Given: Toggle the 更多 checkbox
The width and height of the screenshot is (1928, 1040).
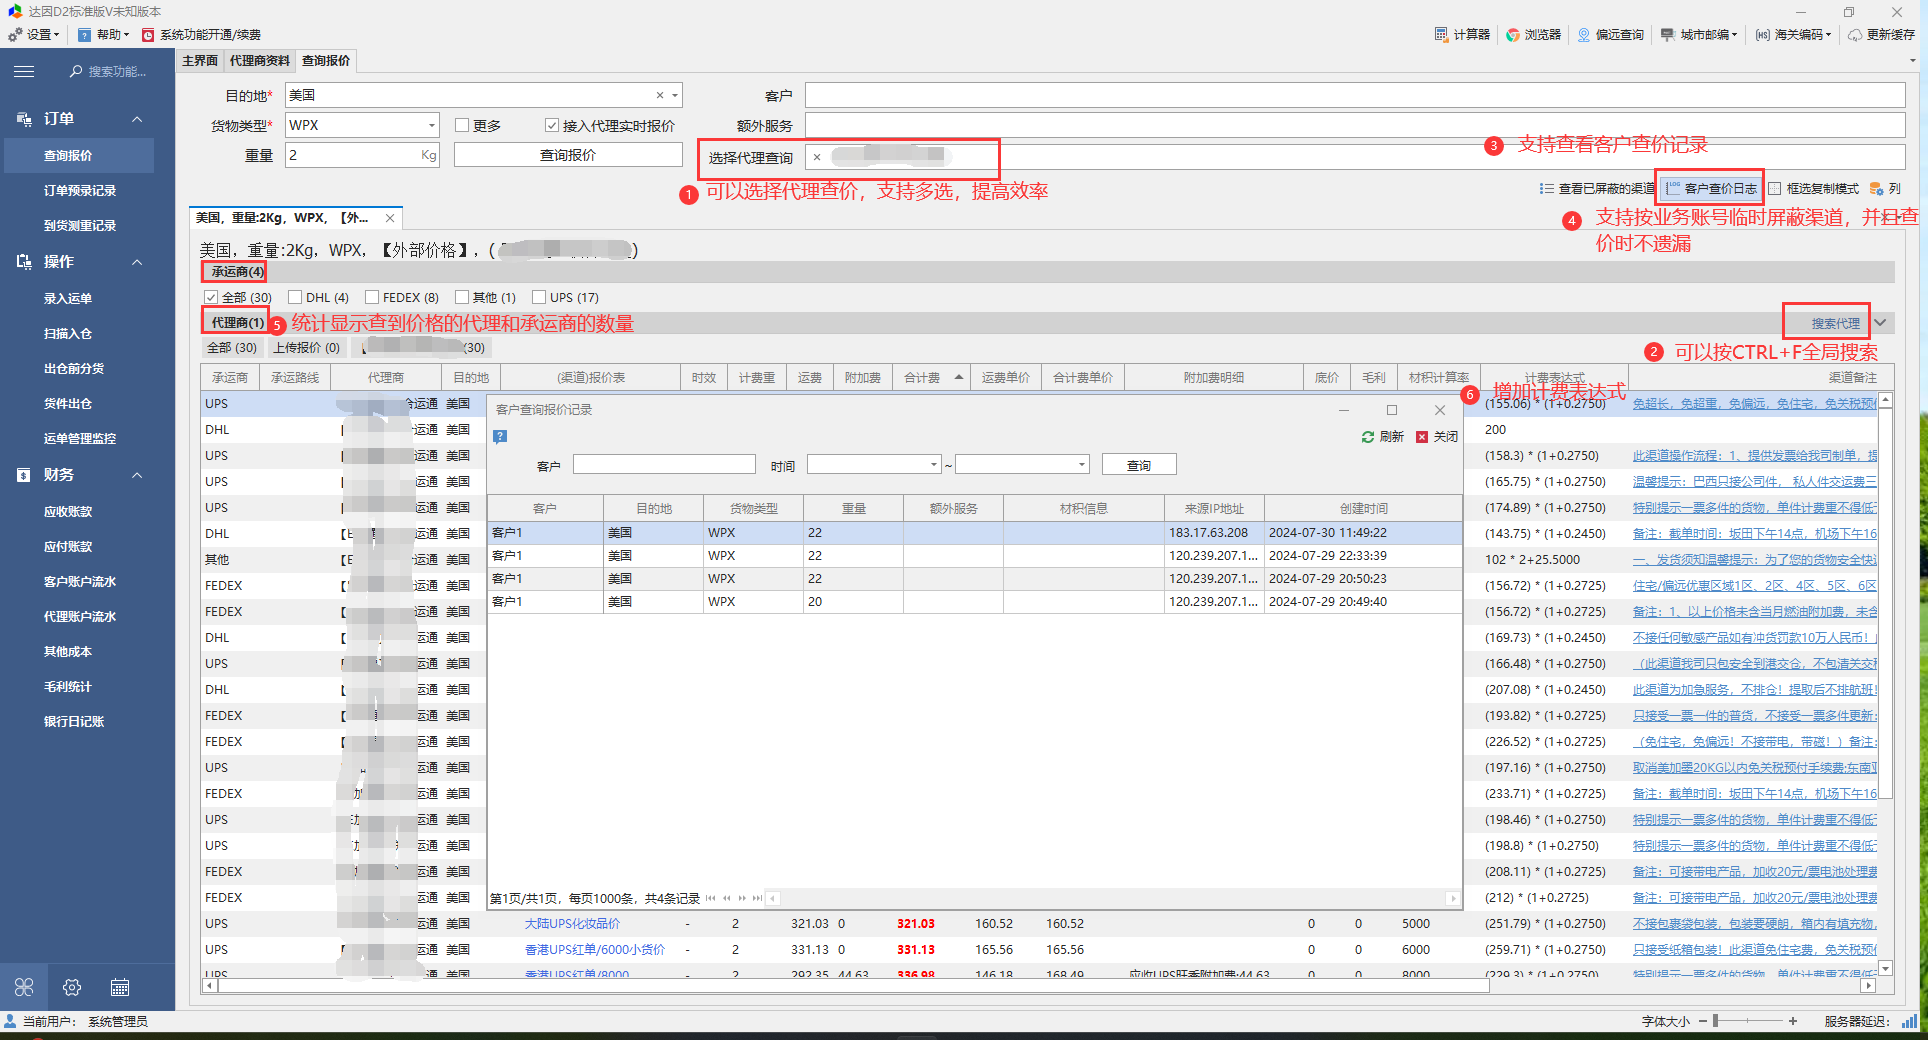Looking at the screenshot, I should [x=462, y=125].
